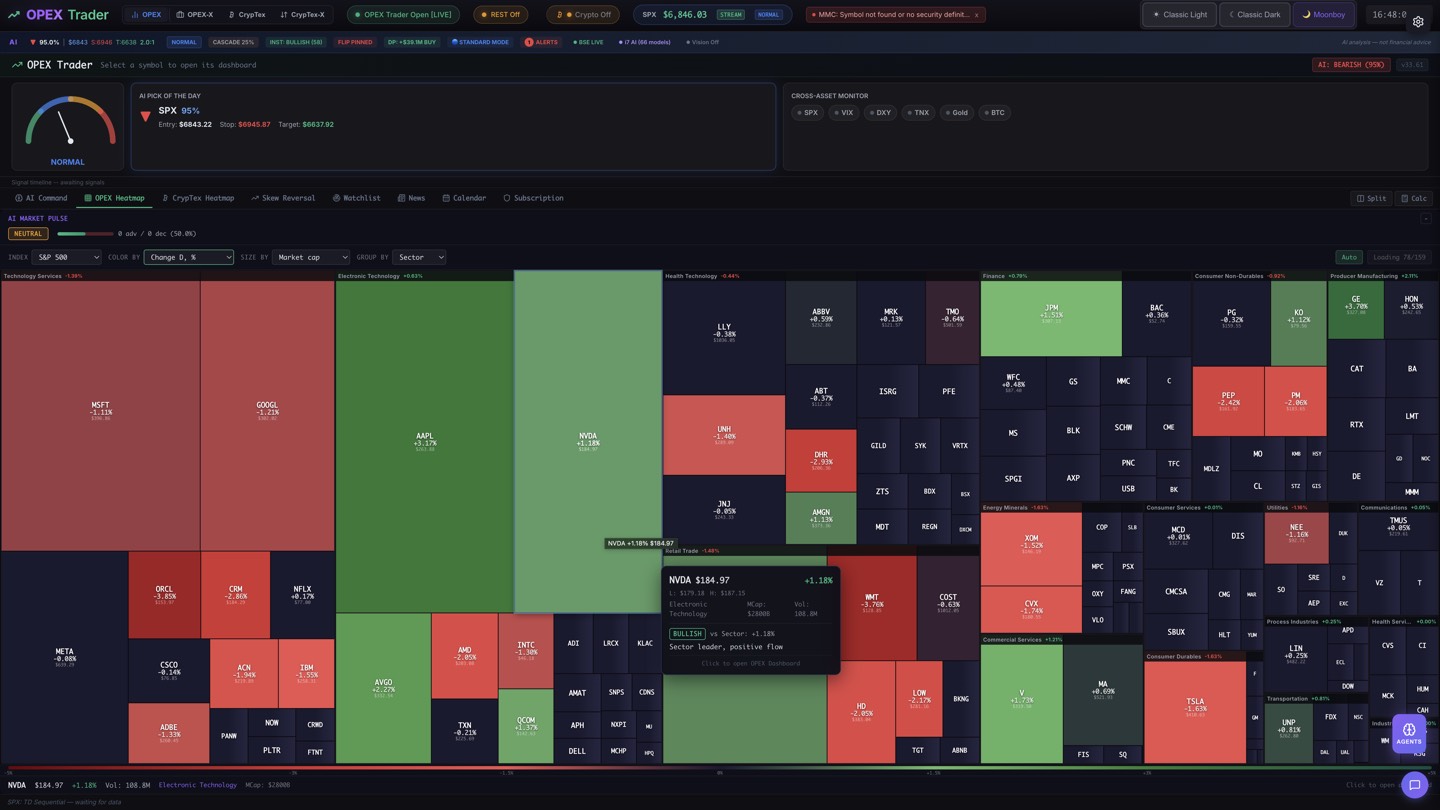Open the Color By dropdown
1440x810 pixels.
[188, 257]
